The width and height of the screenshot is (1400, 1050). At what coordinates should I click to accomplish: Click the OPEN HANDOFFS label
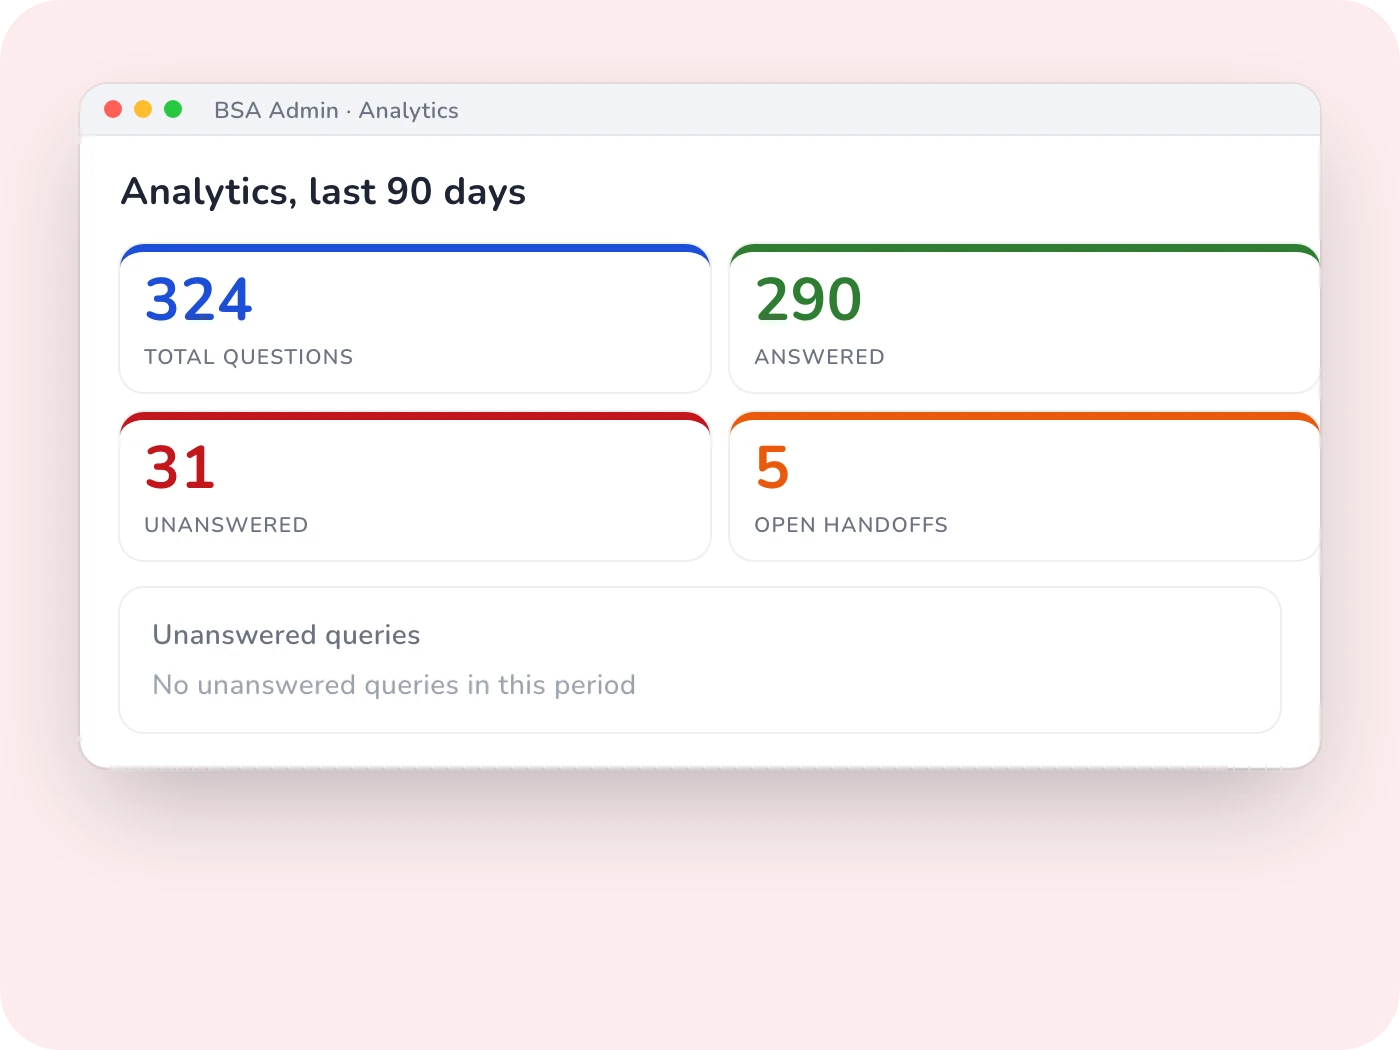[851, 525]
